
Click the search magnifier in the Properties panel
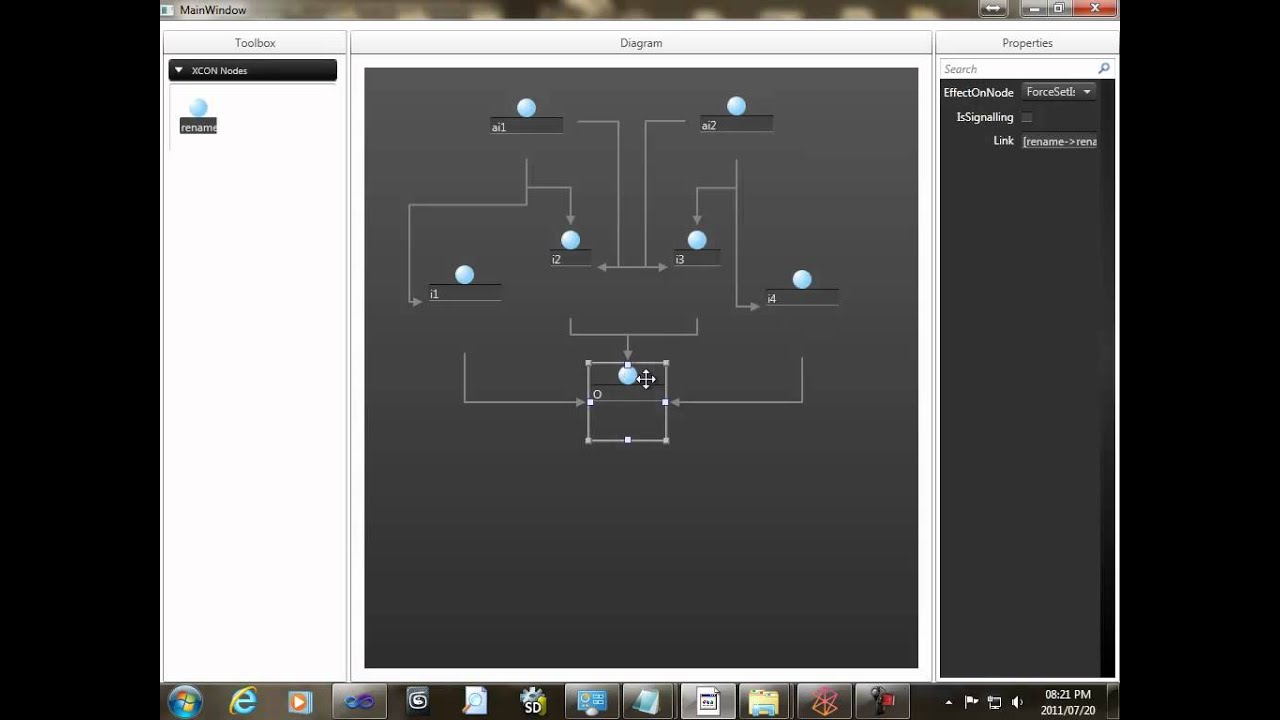pos(1103,68)
